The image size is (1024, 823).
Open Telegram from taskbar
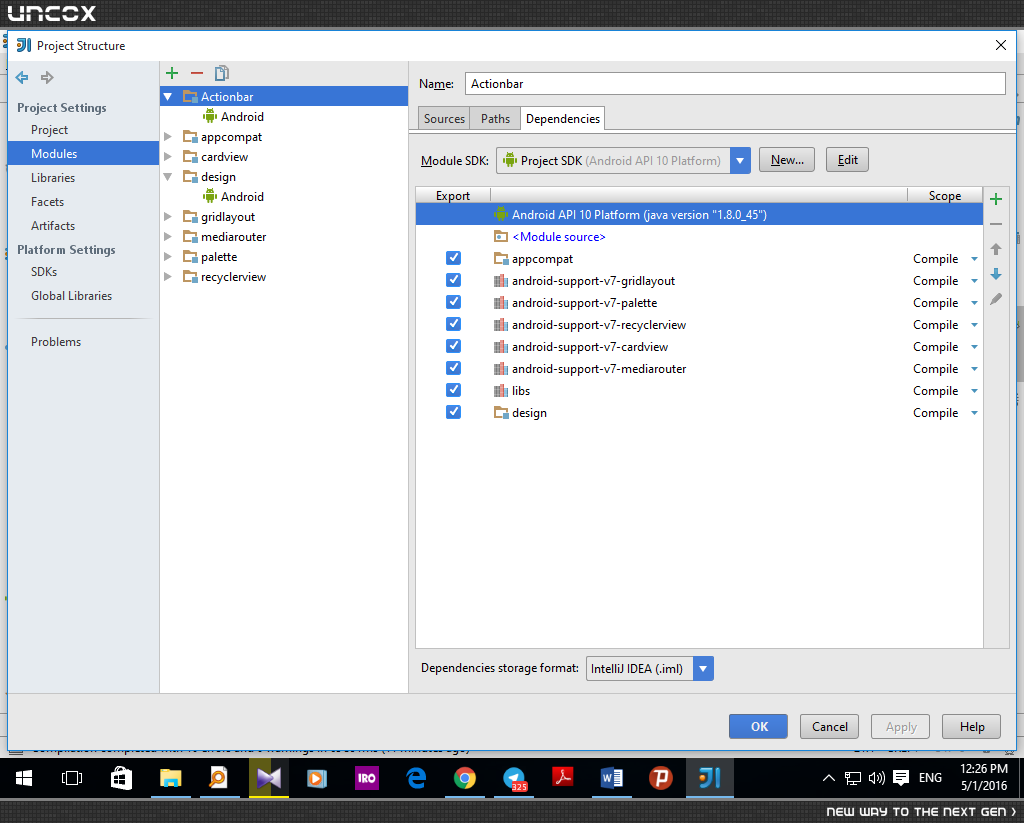click(x=514, y=778)
